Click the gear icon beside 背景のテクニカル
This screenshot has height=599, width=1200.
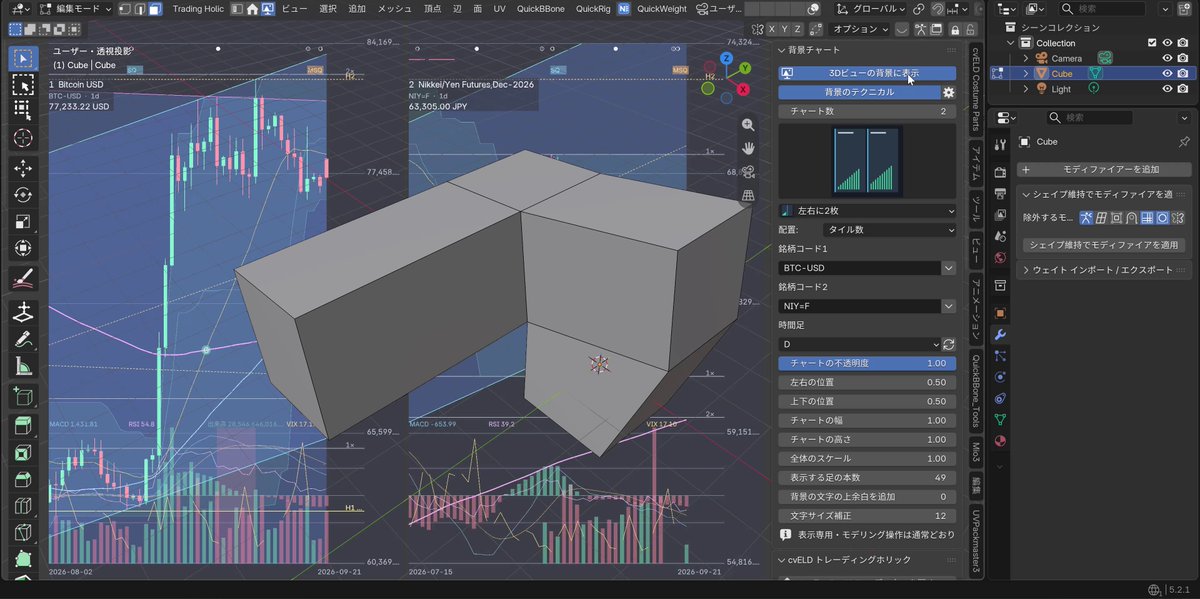(949, 92)
